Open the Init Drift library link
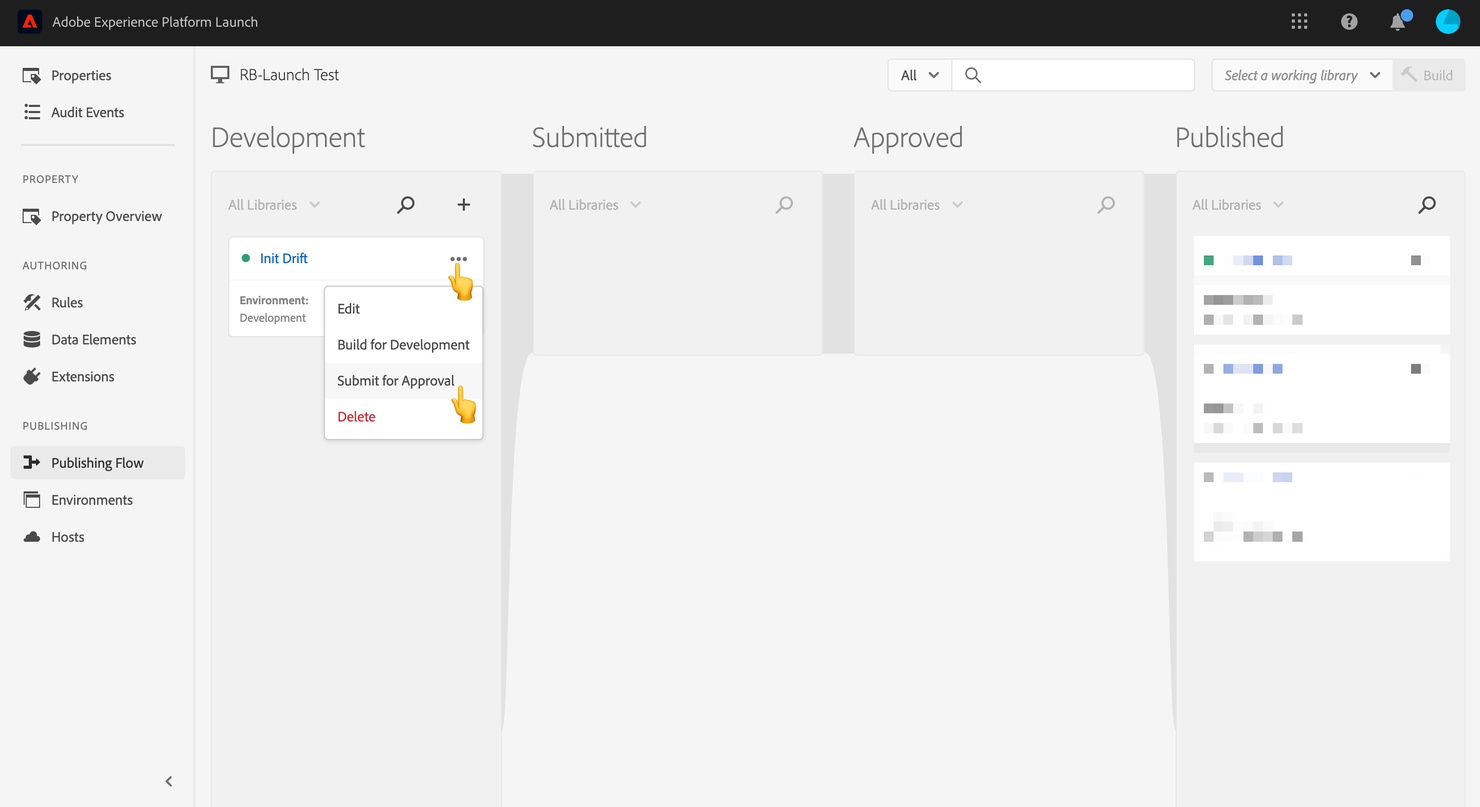Screen dimensions: 1480x807 tap(284, 258)
